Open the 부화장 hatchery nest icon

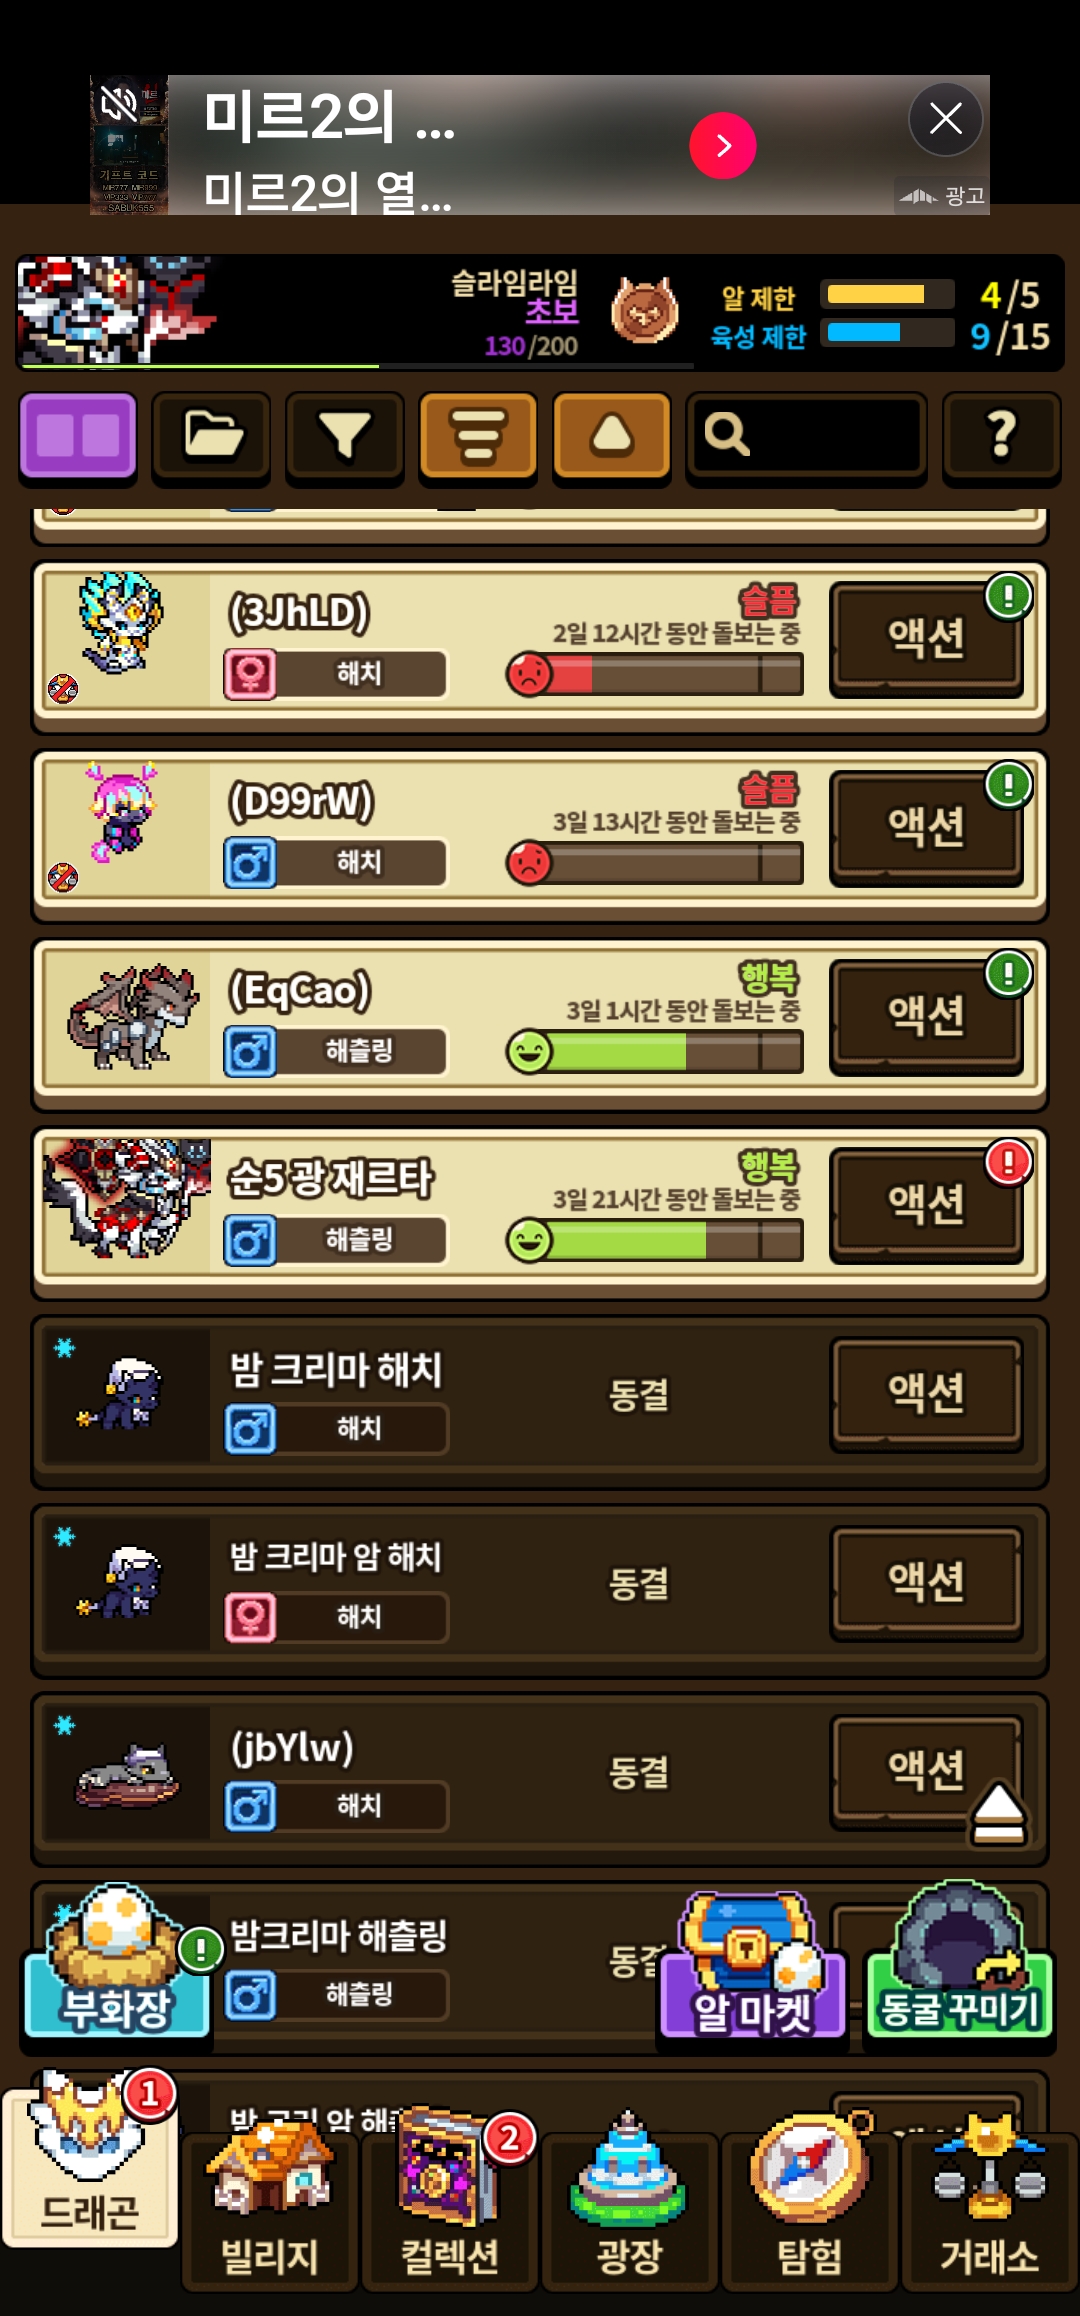tap(117, 1963)
